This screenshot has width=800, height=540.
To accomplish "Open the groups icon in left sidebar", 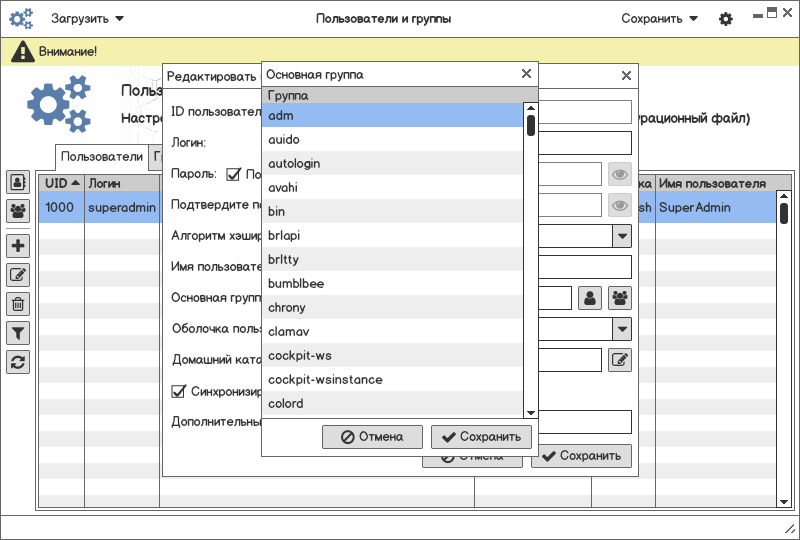I will pyautogui.click(x=18, y=210).
